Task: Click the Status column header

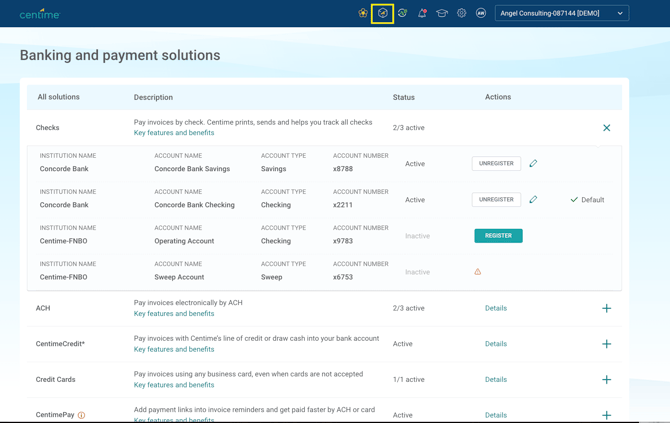Action: coord(404,97)
